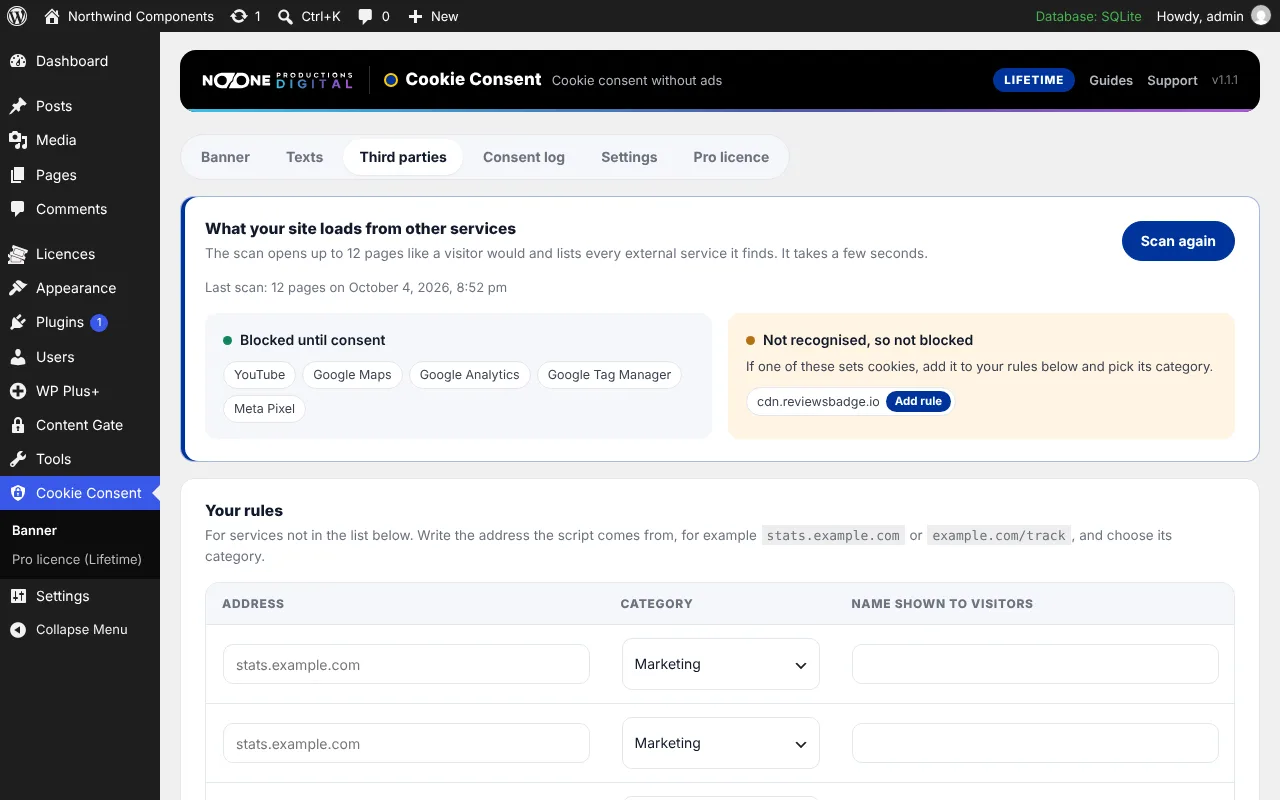Open the plugin Settings tab

click(x=629, y=157)
